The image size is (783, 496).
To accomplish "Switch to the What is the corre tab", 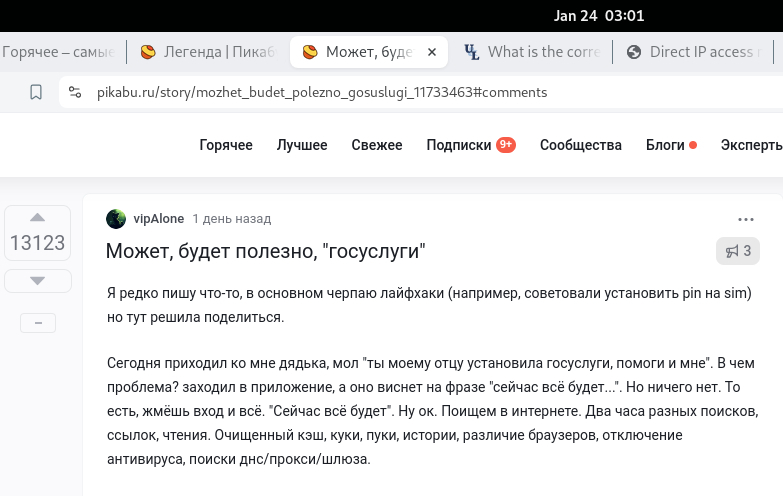I will [x=530, y=52].
